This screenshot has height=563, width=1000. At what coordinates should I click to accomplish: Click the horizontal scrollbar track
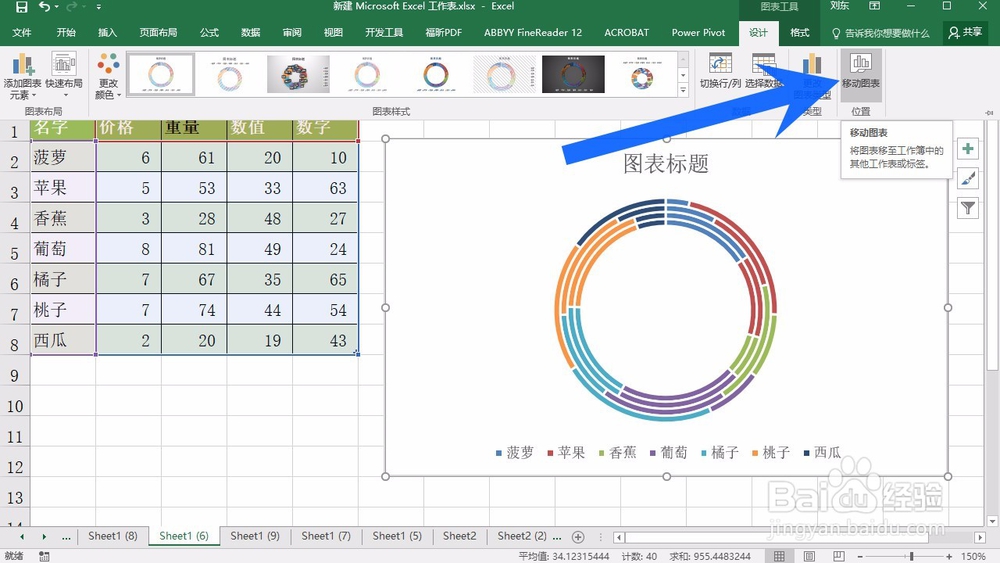tap(800, 537)
